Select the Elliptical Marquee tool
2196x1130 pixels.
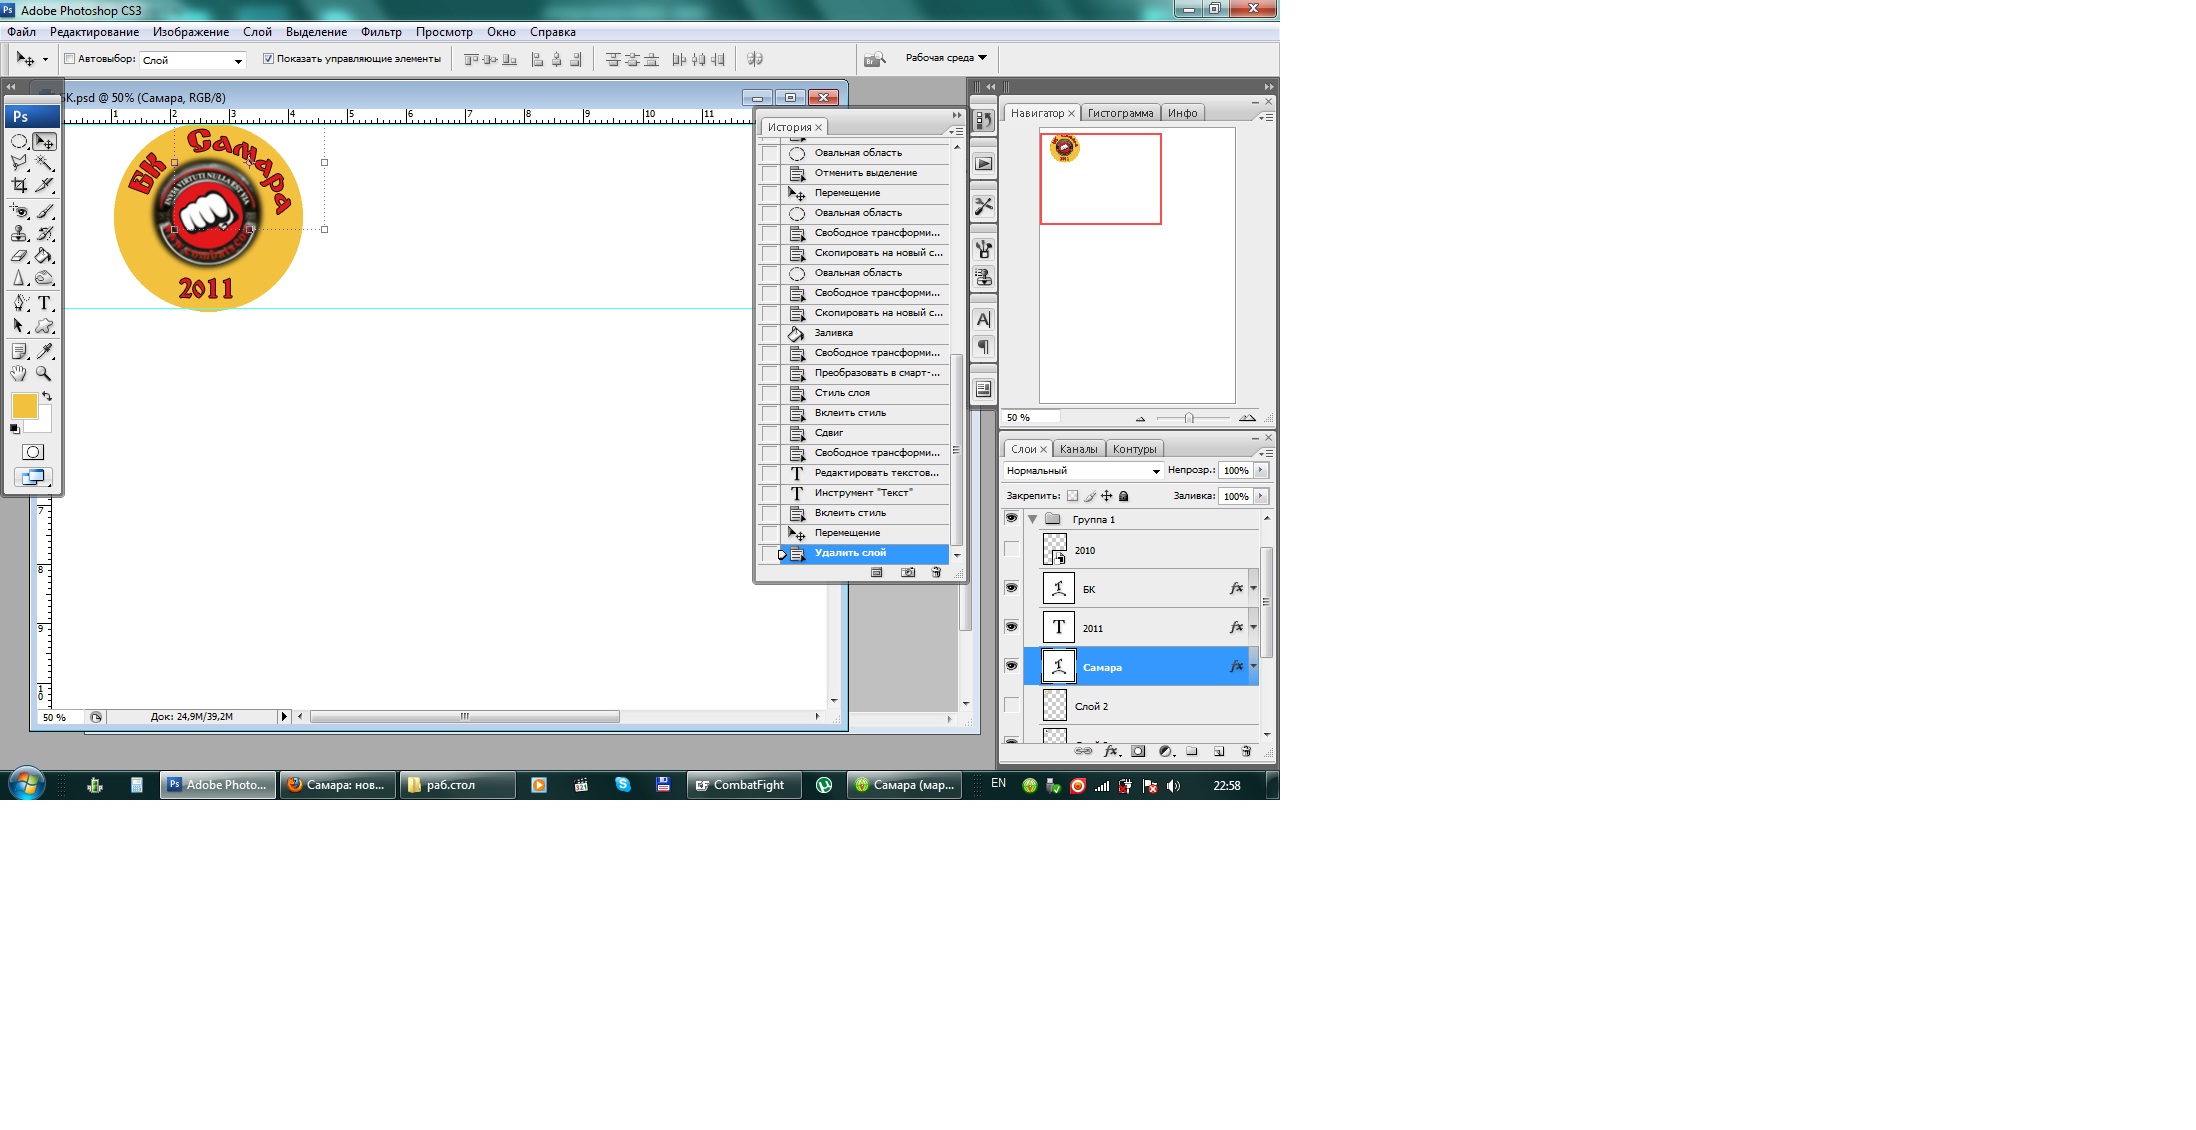[19, 141]
